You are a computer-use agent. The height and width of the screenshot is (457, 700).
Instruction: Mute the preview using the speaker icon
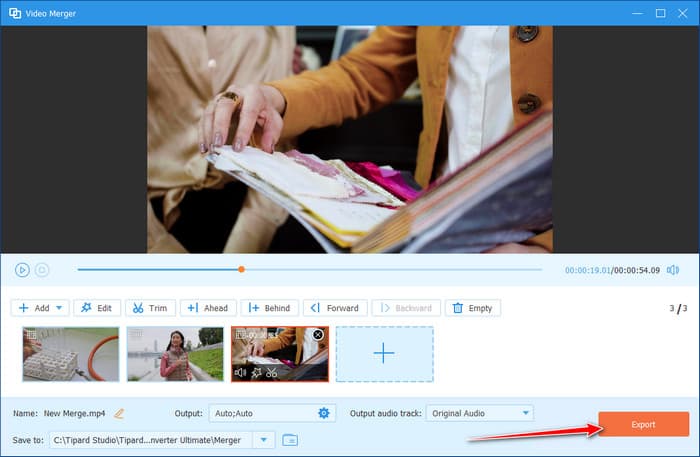coord(673,270)
